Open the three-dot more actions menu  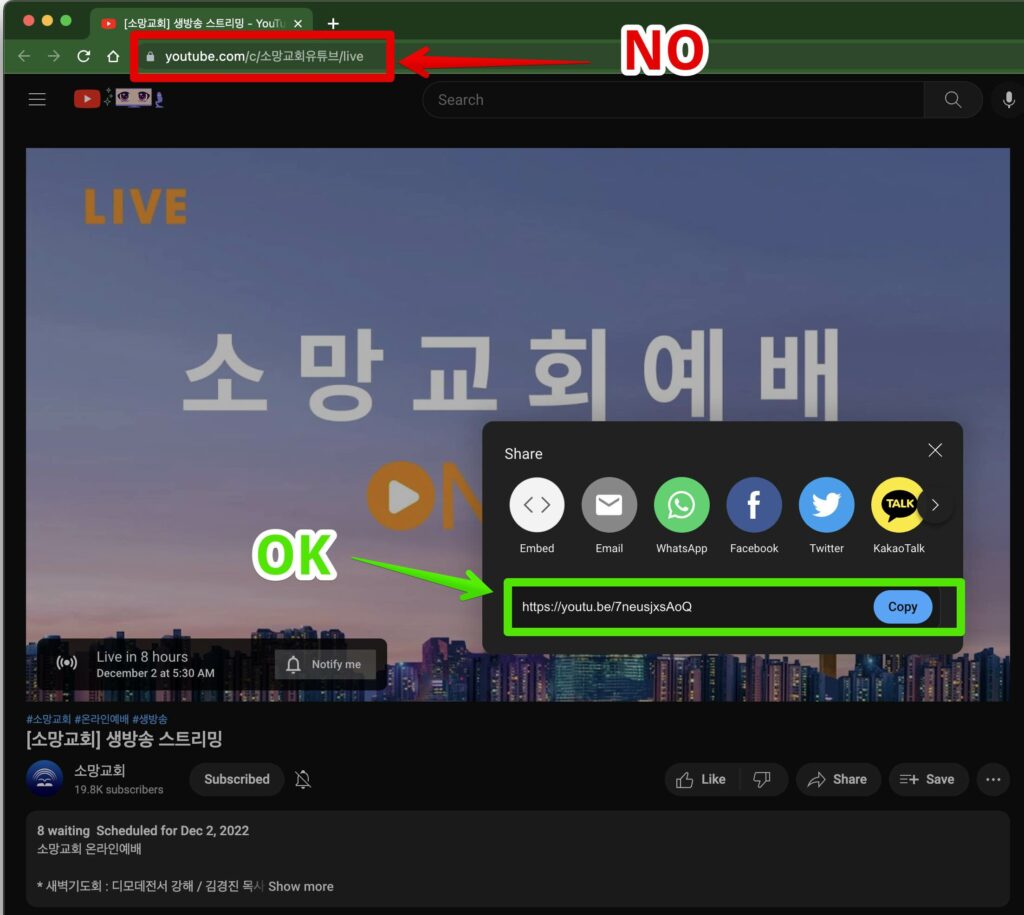point(993,779)
